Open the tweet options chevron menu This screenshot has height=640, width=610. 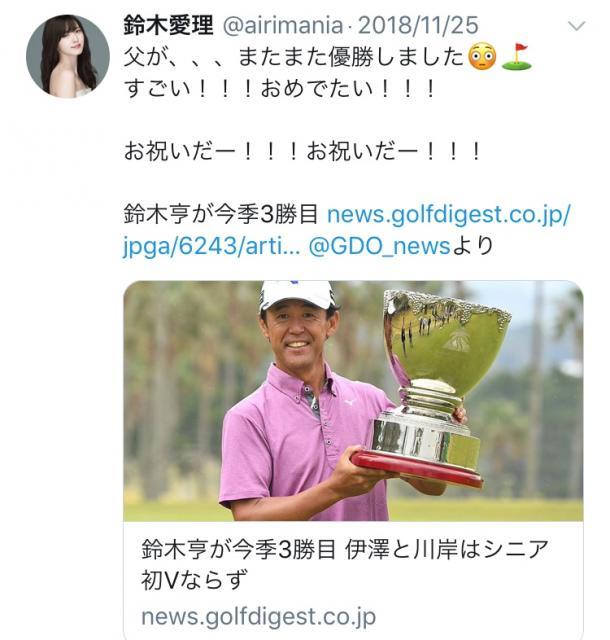point(577,27)
